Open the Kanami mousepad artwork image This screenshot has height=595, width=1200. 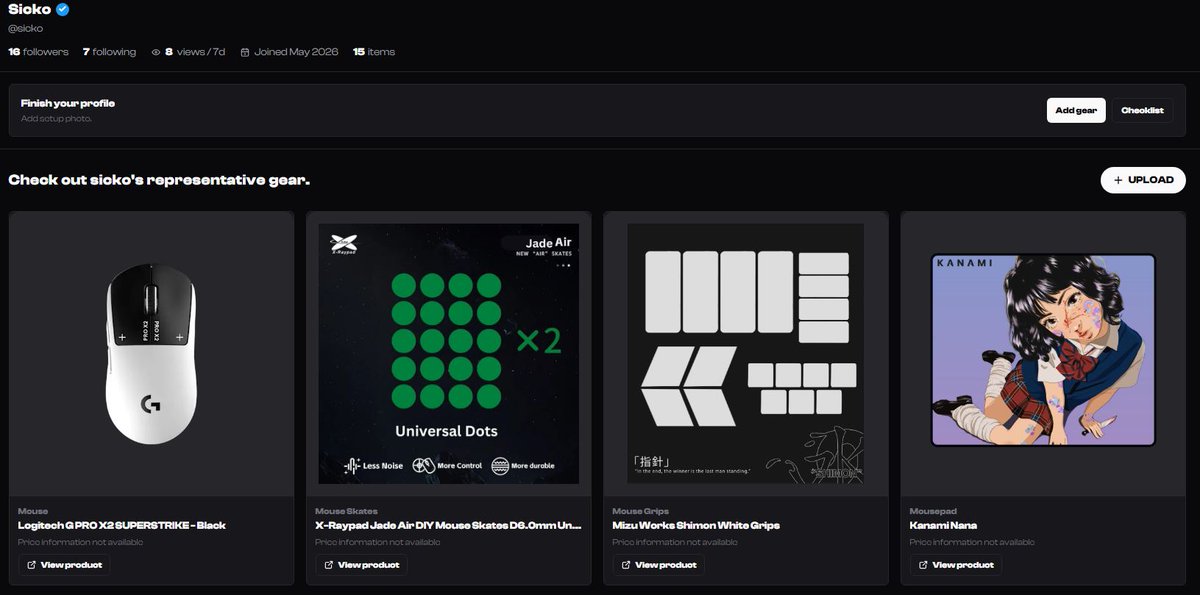pos(1043,349)
